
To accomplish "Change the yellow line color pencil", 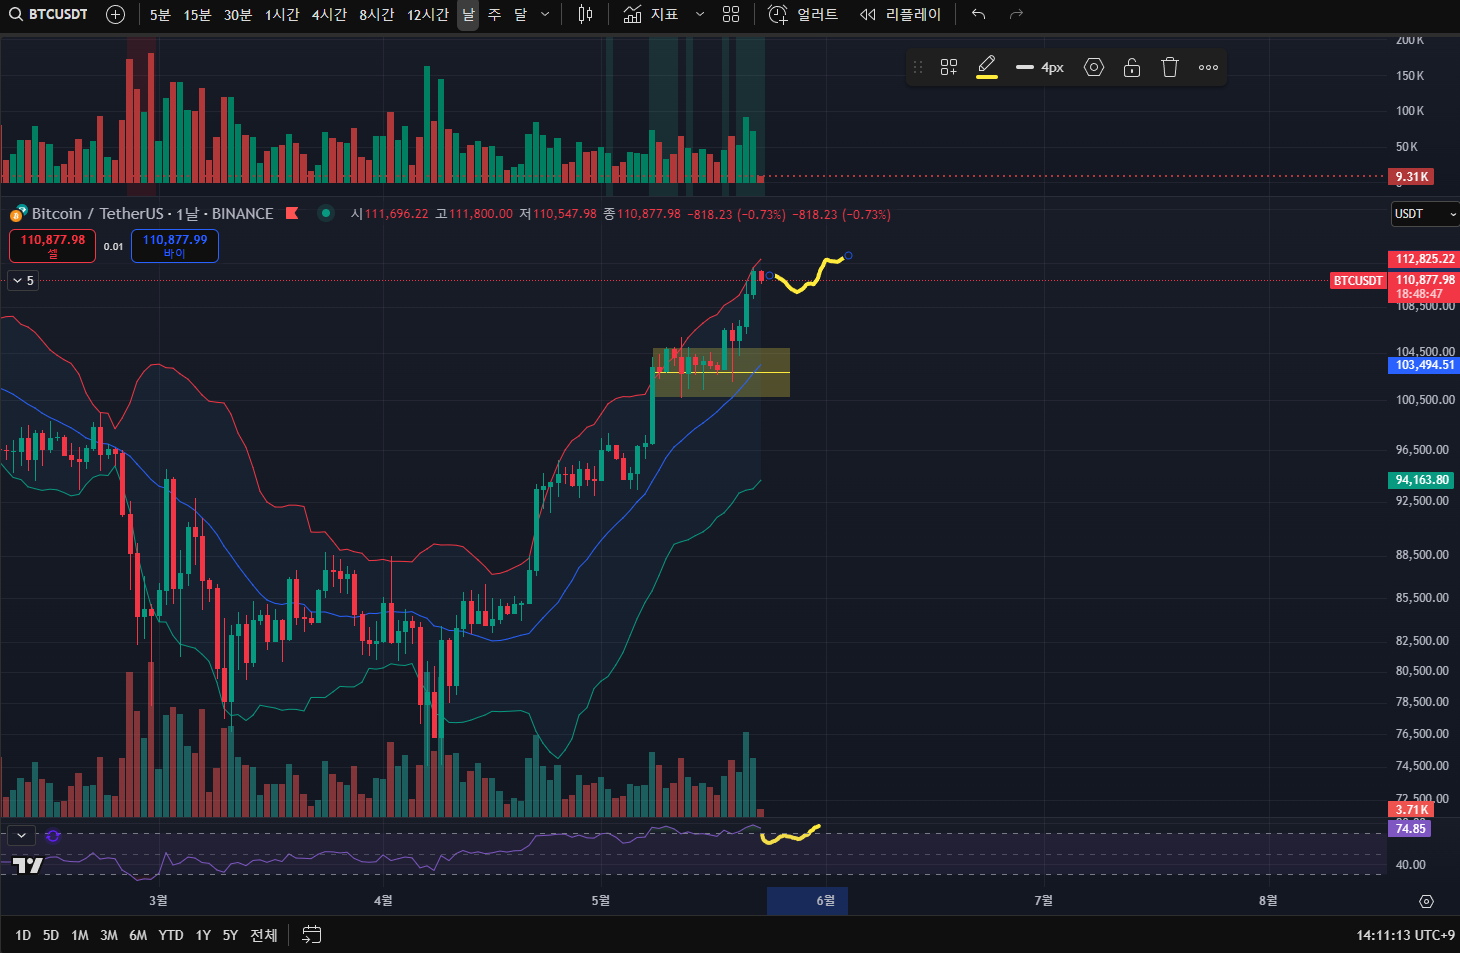I will click(987, 67).
